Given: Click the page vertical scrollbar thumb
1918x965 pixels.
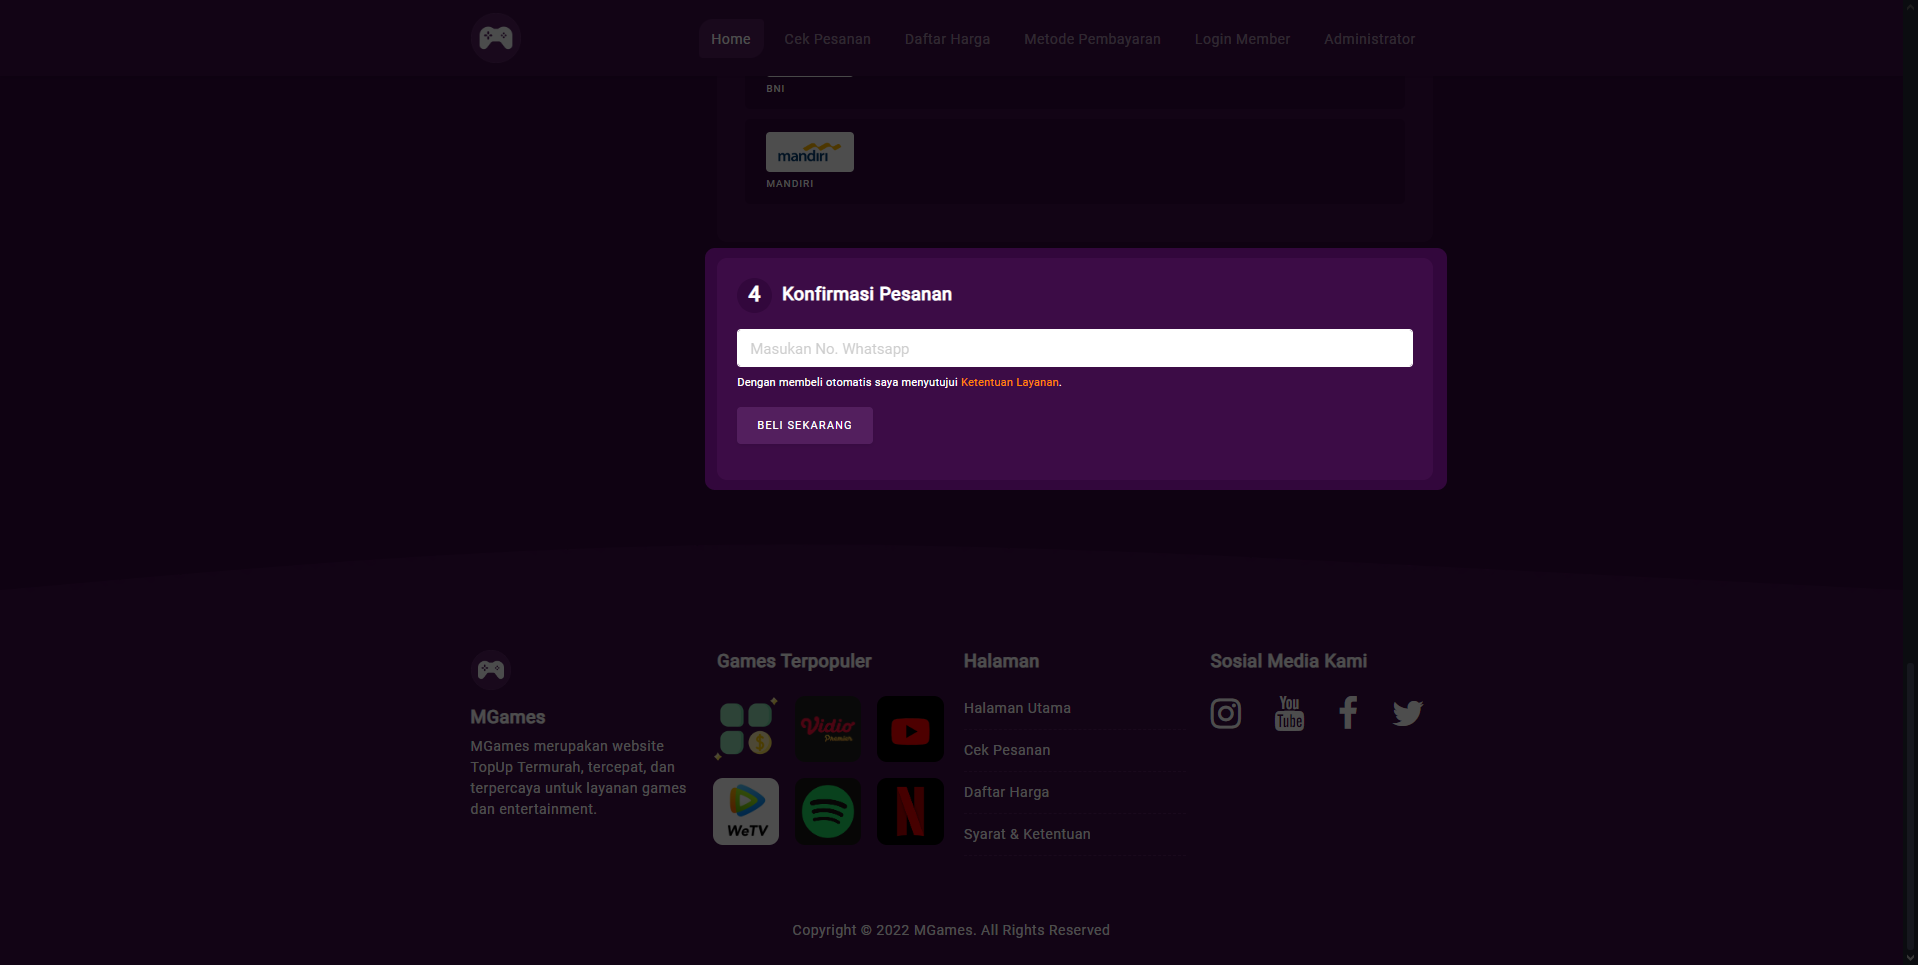Looking at the screenshot, I should point(1911,805).
